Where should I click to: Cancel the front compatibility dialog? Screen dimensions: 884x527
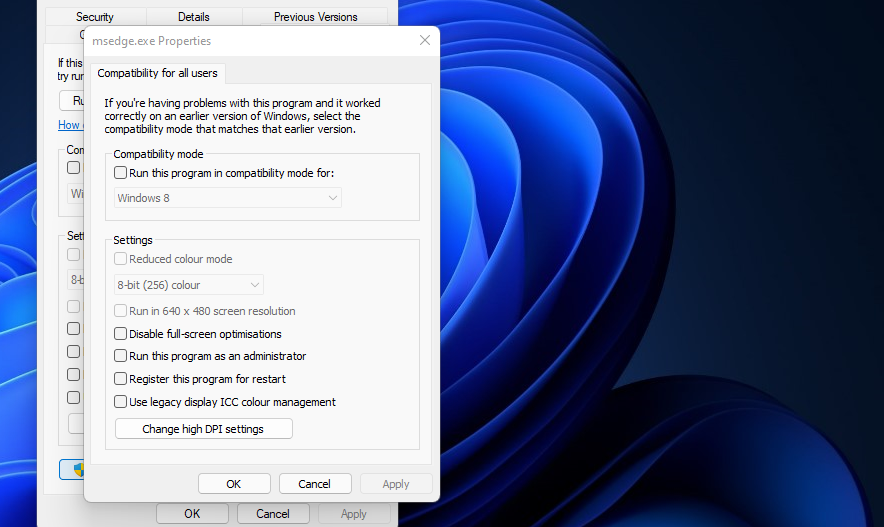(315, 484)
